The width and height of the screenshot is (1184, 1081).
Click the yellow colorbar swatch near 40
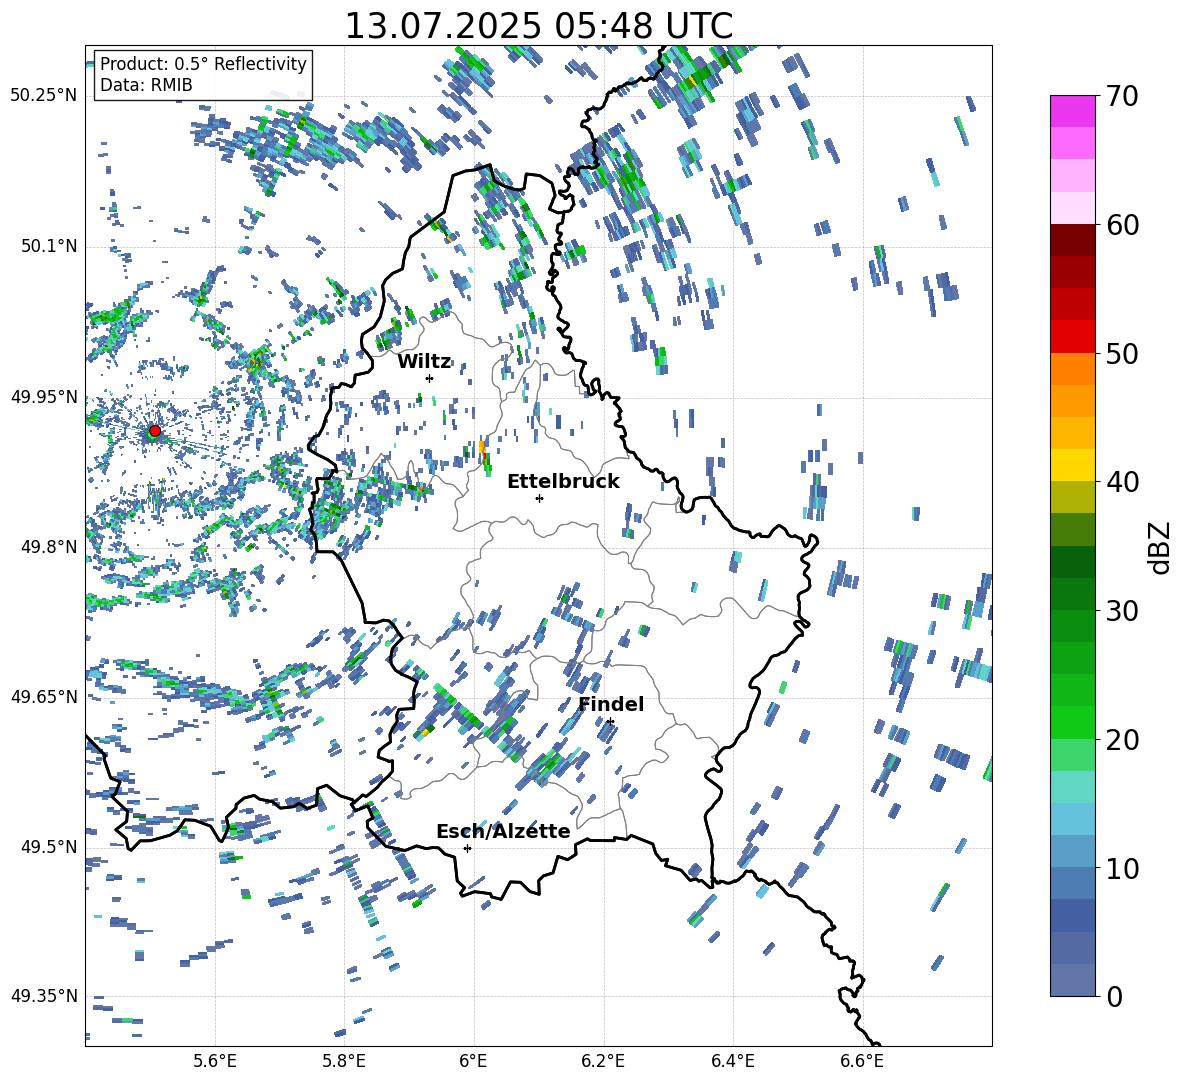coord(1072,465)
